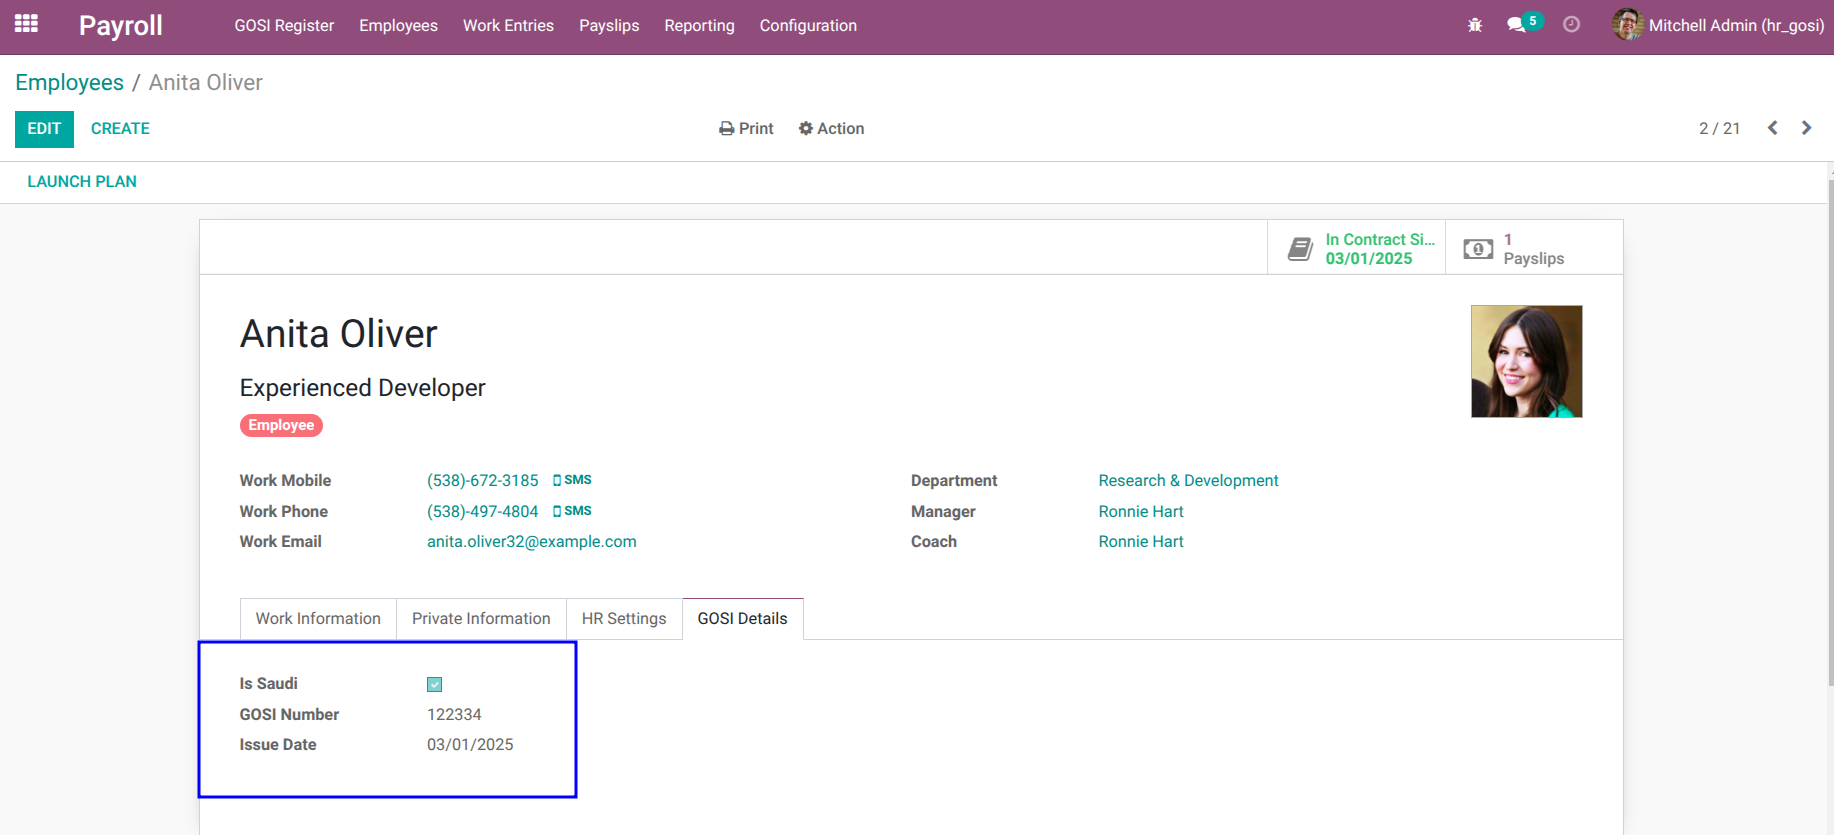
Task: Go to the previous employee record
Action: (1772, 128)
